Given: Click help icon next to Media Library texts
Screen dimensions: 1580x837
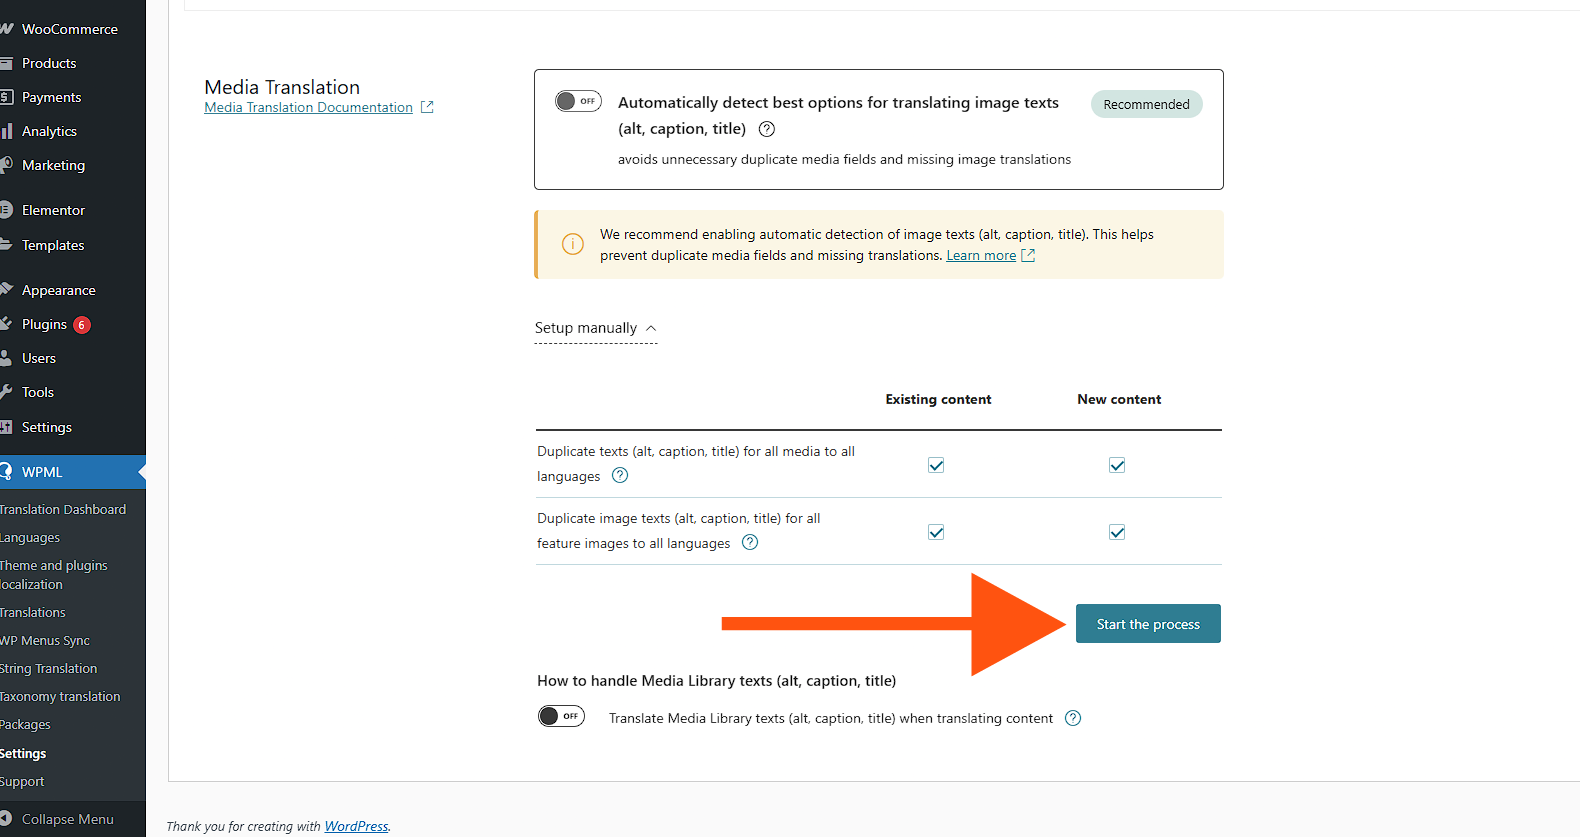Looking at the screenshot, I should point(1073,718).
